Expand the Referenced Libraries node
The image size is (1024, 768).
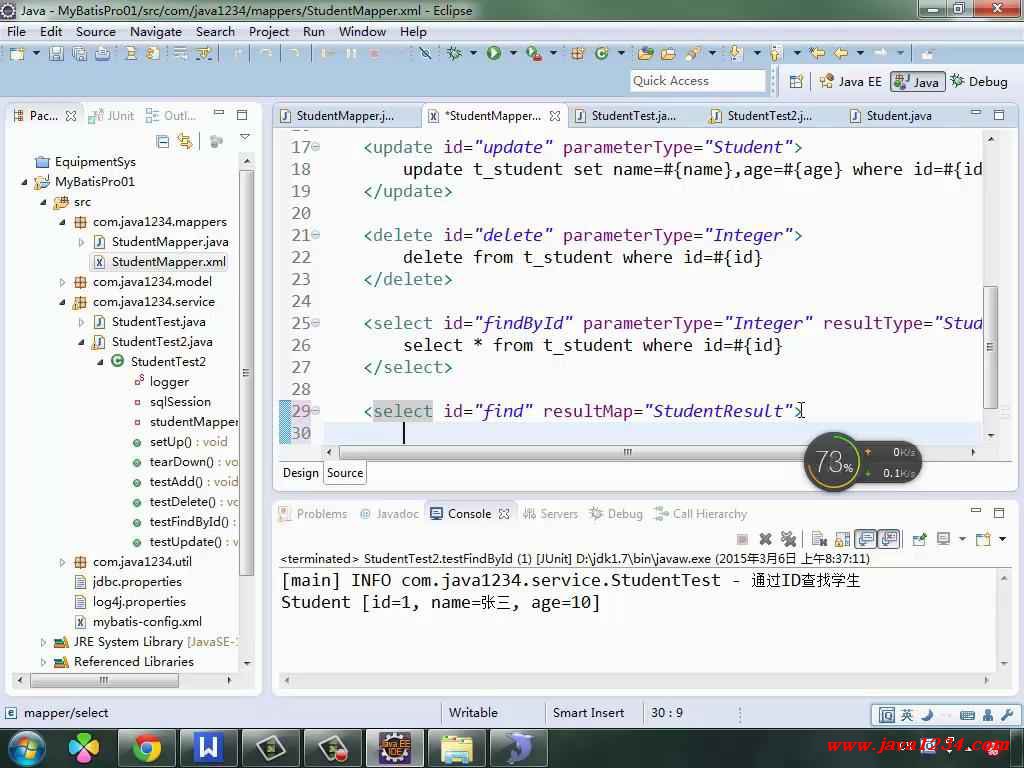pos(43,662)
